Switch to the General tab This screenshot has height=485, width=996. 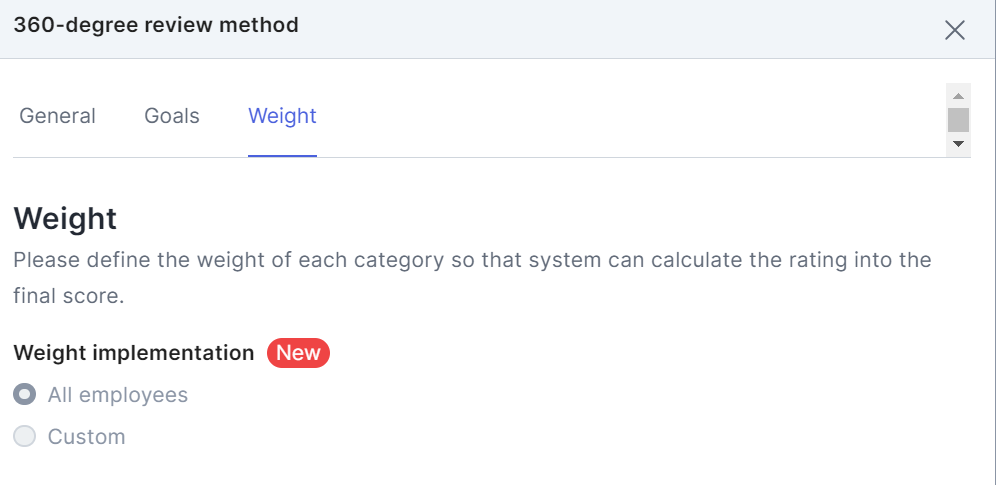pos(58,116)
